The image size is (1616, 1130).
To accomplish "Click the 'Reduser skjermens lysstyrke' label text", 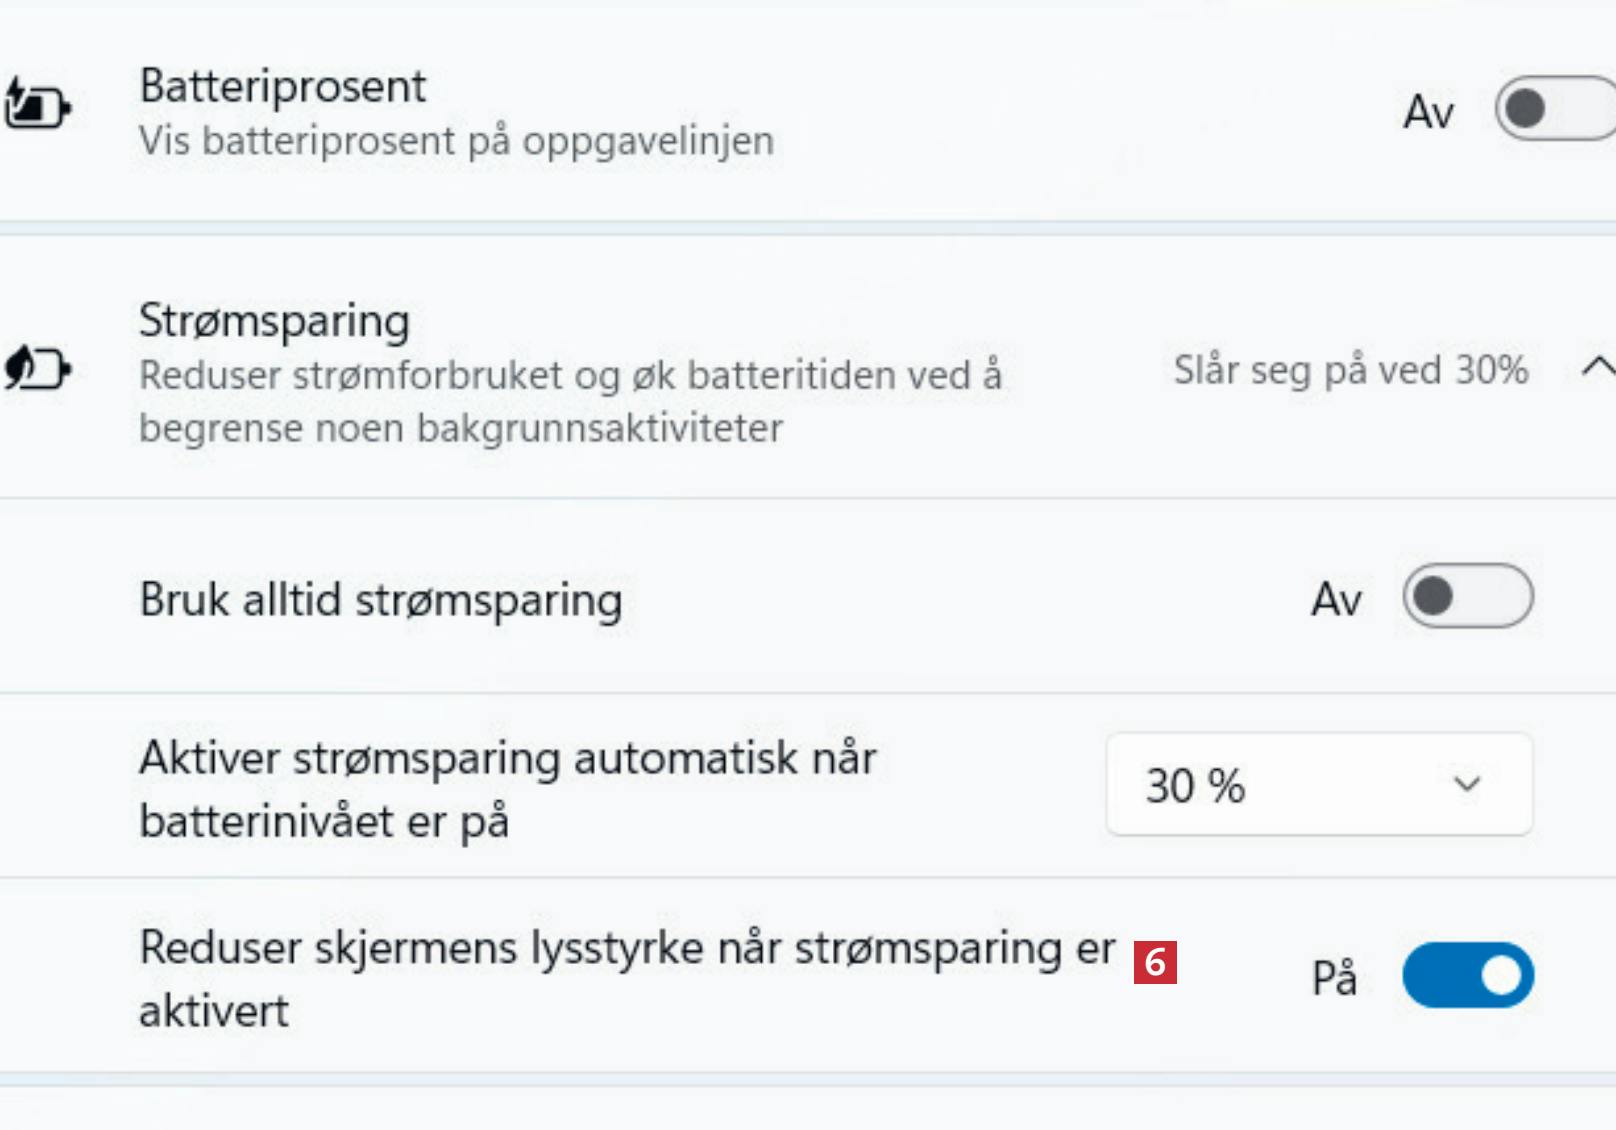I will pos(627,949).
